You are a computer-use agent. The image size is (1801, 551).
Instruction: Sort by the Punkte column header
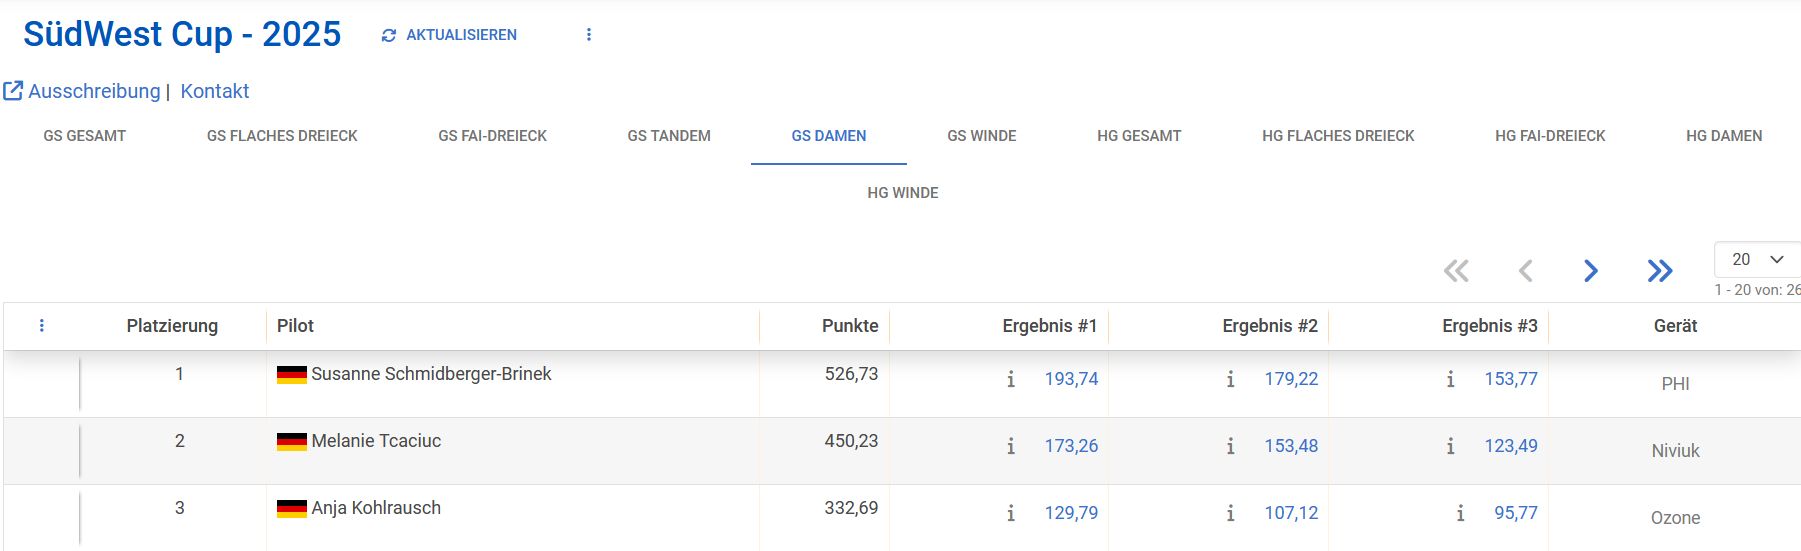point(849,326)
